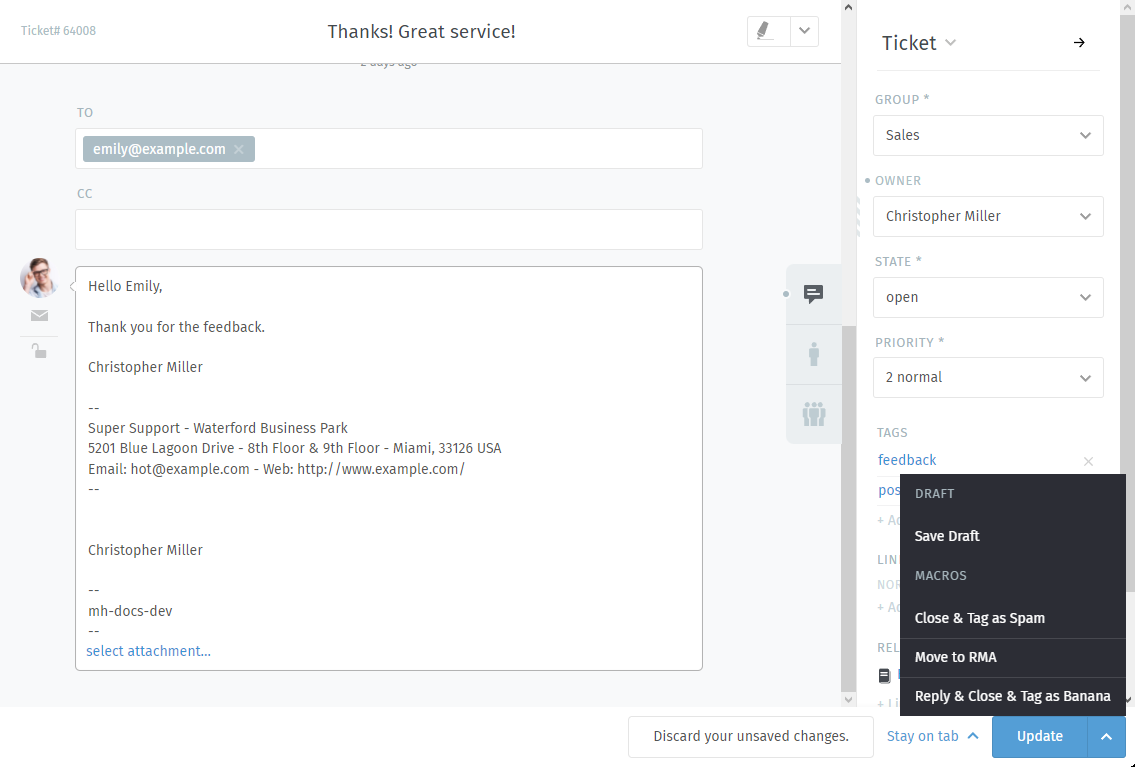Image resolution: width=1135 pixels, height=772 pixels.
Task: Select the highlighter text tool icon
Action: click(x=766, y=31)
